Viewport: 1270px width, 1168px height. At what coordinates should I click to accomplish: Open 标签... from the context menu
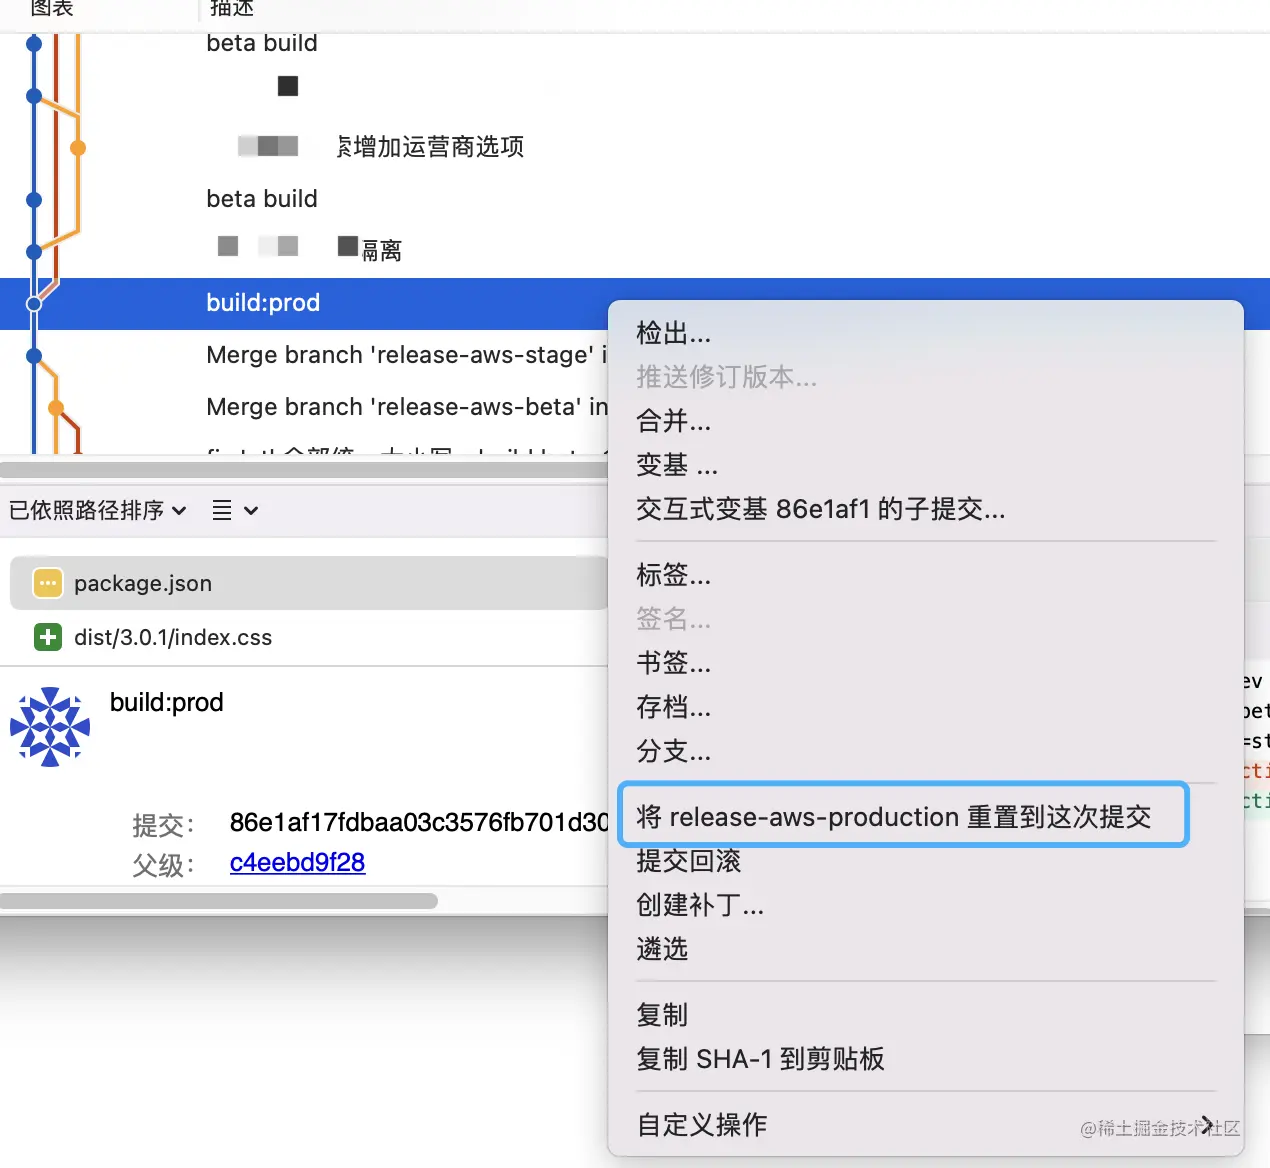pyautogui.click(x=674, y=575)
